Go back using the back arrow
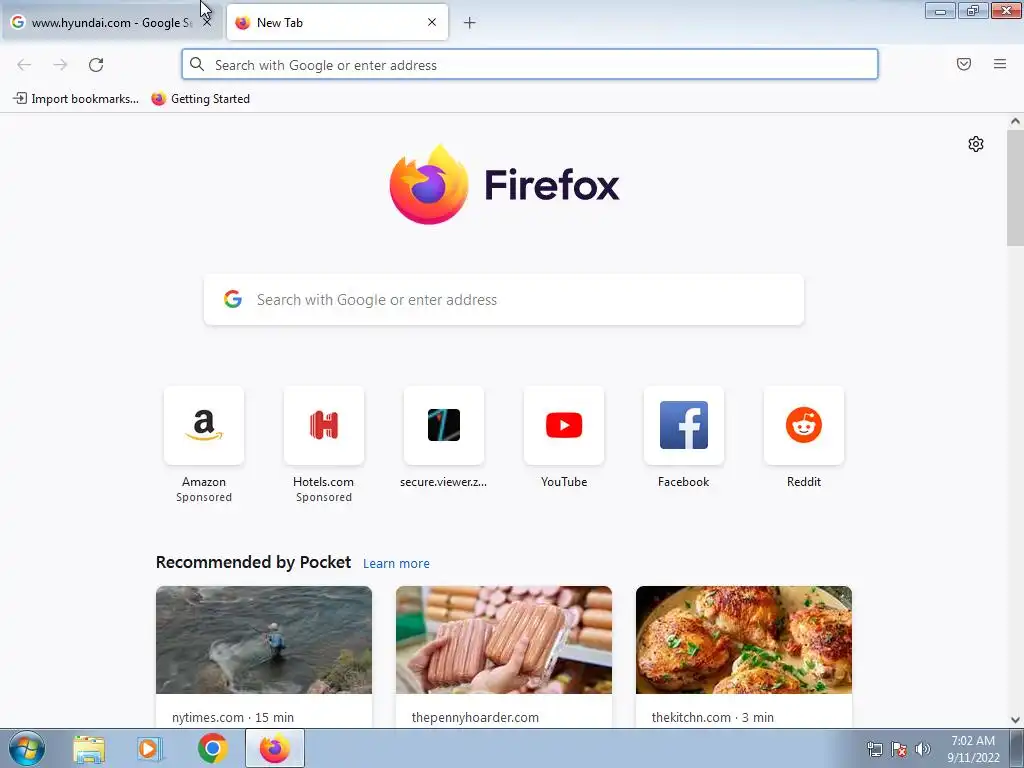Image resolution: width=1024 pixels, height=768 pixels. tap(24, 65)
